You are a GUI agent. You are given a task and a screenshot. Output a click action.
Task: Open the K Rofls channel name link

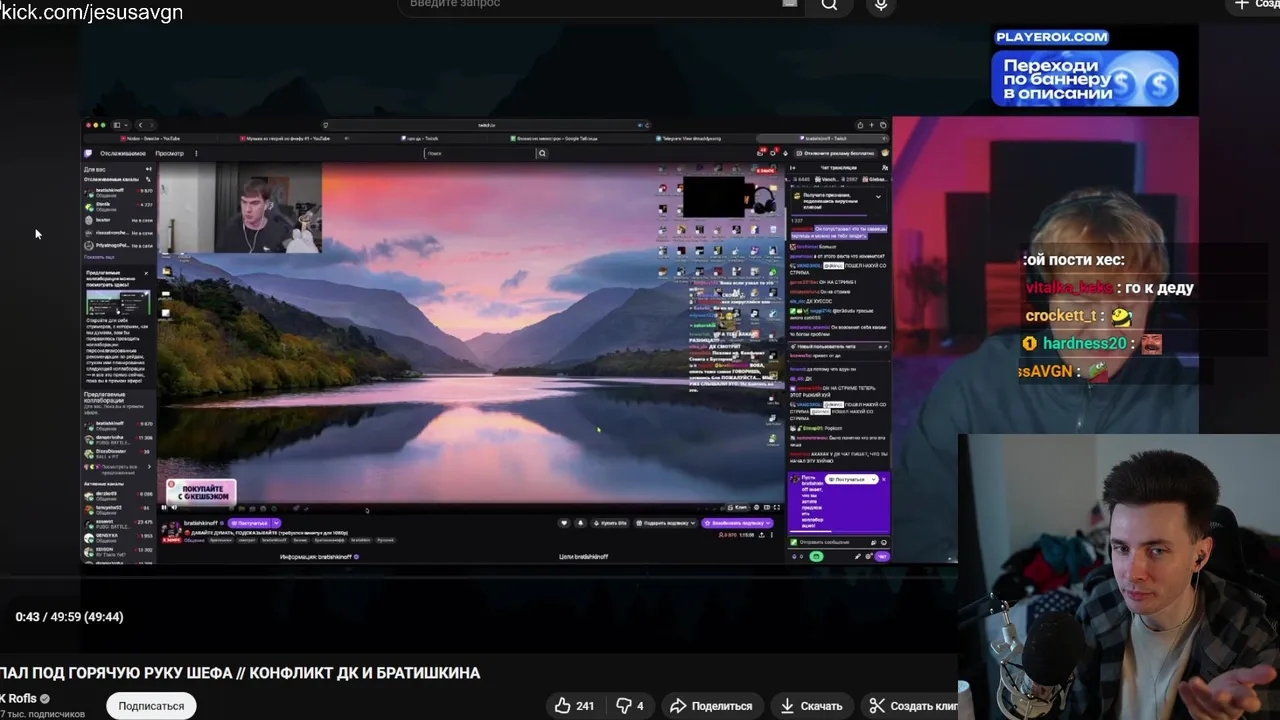[x=18, y=699]
